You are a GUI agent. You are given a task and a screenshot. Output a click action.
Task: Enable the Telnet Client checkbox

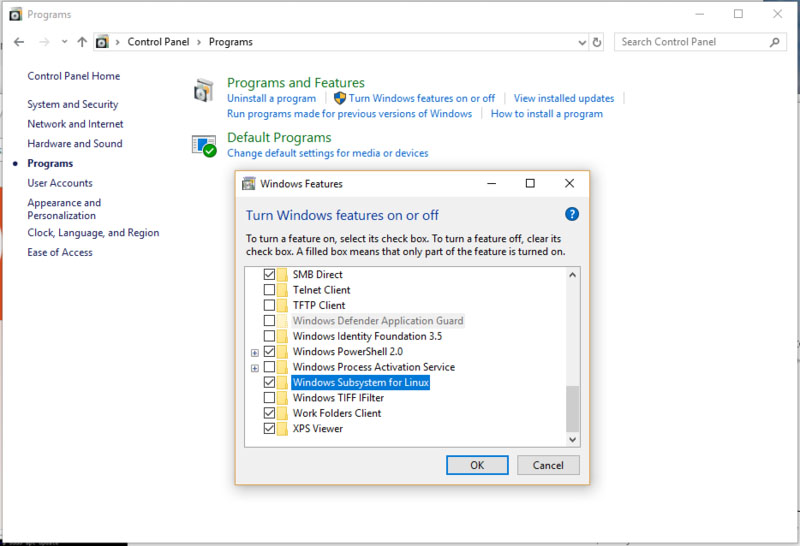(x=269, y=290)
